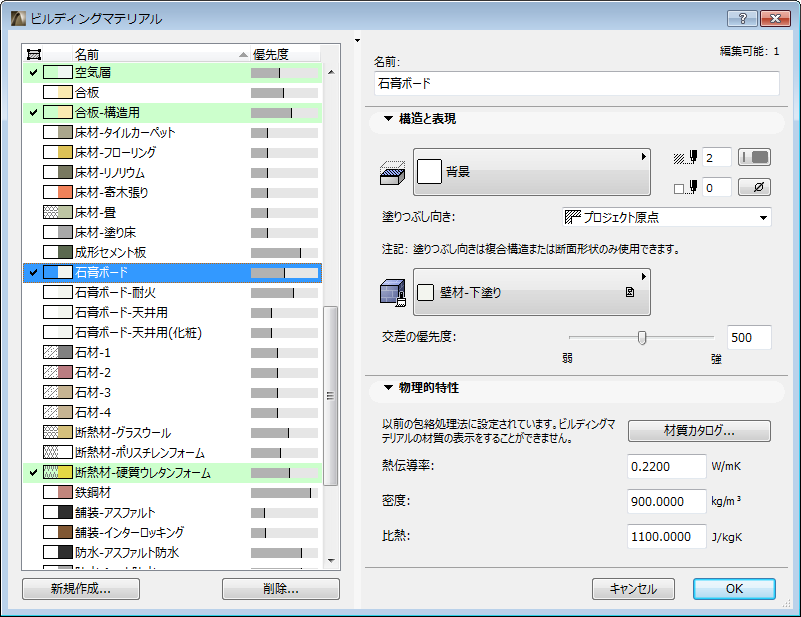
Task: Sort list by 優先度 column header
Action: 285,54
